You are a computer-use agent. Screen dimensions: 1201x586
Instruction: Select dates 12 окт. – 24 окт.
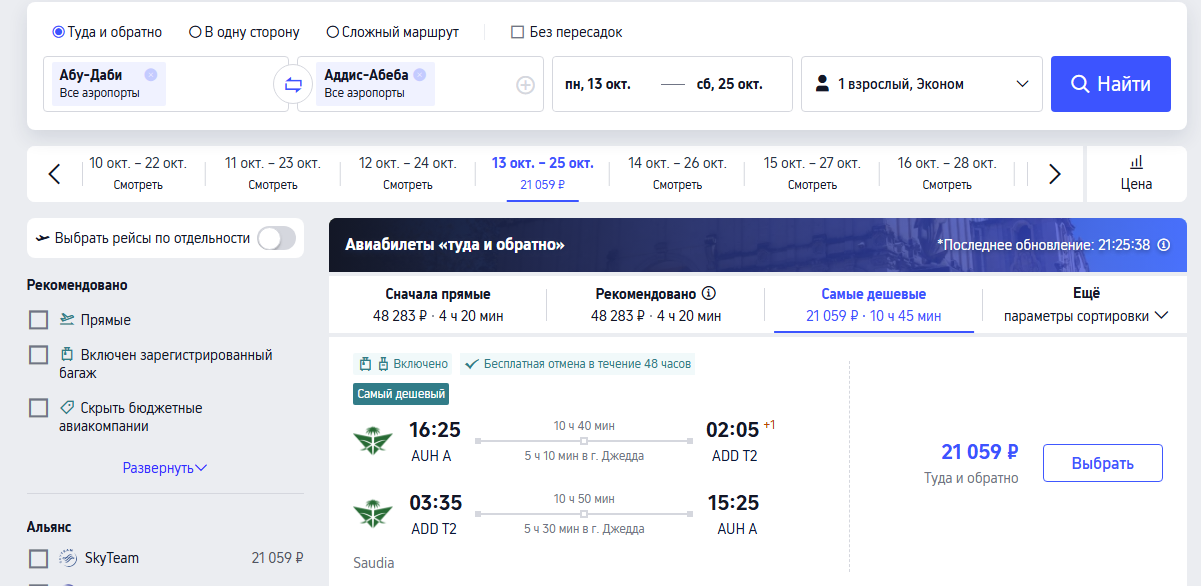(408, 173)
